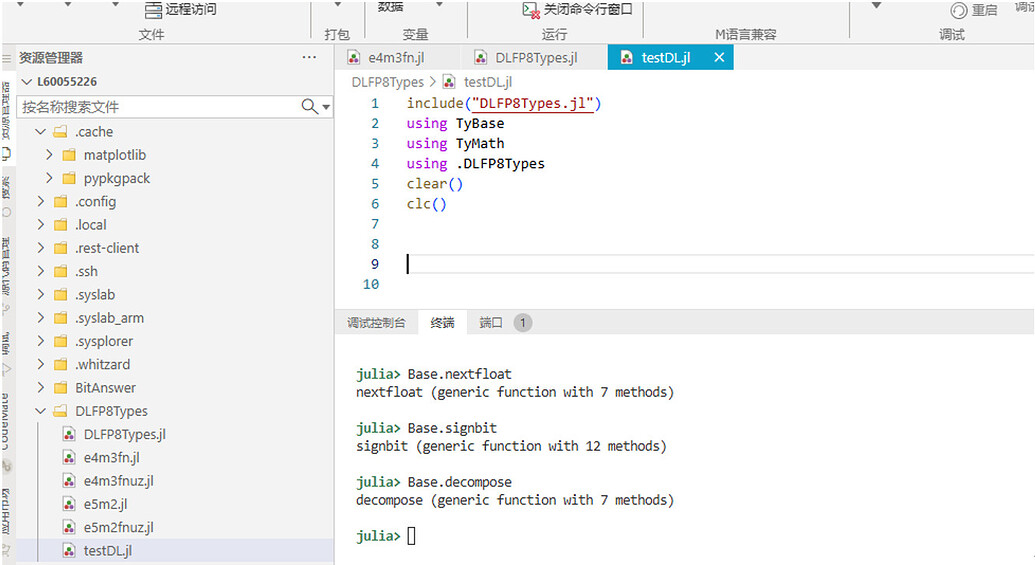Click the .whitzard folder icon
1035x565 pixels.
point(60,364)
